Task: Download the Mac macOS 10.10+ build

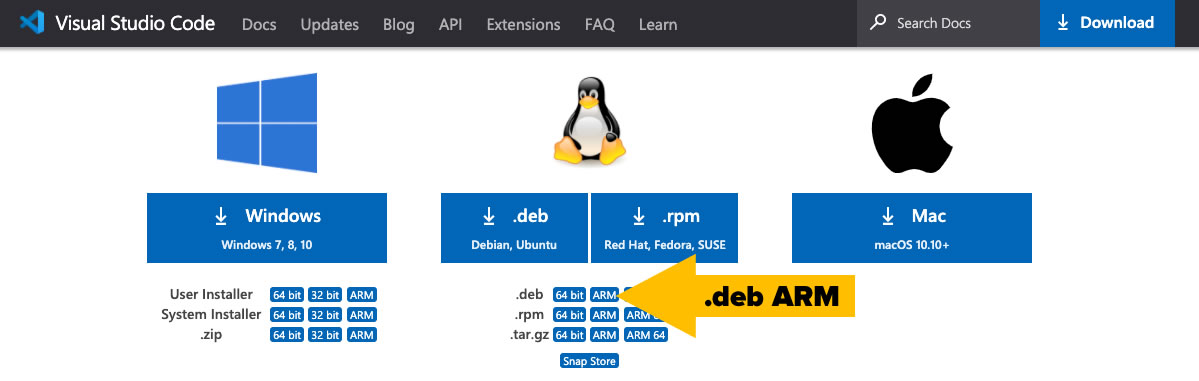Action: 911,228
